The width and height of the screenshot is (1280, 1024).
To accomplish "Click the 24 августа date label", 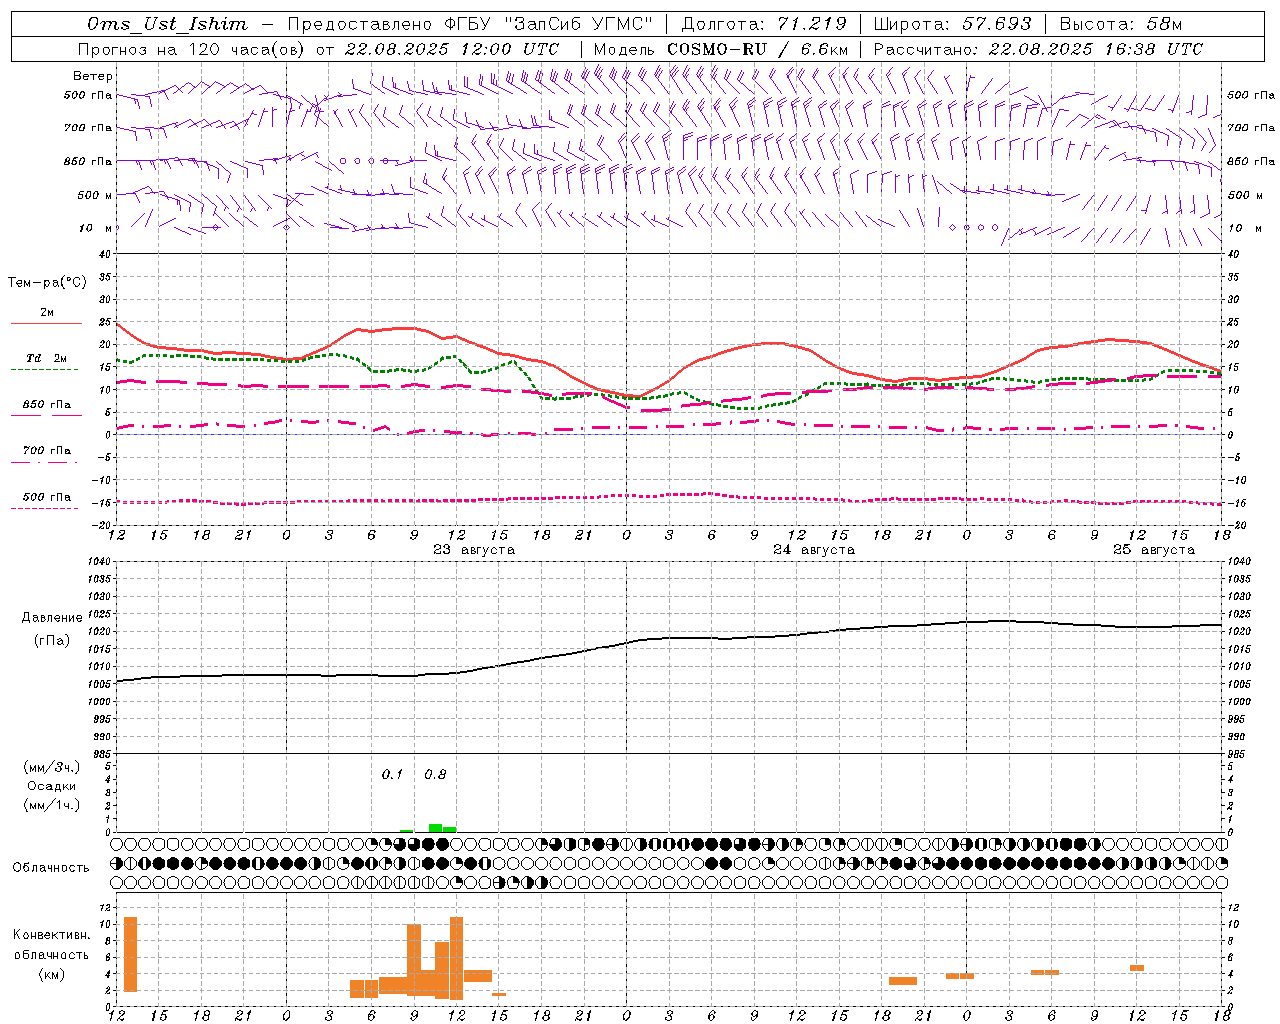I will [814, 550].
